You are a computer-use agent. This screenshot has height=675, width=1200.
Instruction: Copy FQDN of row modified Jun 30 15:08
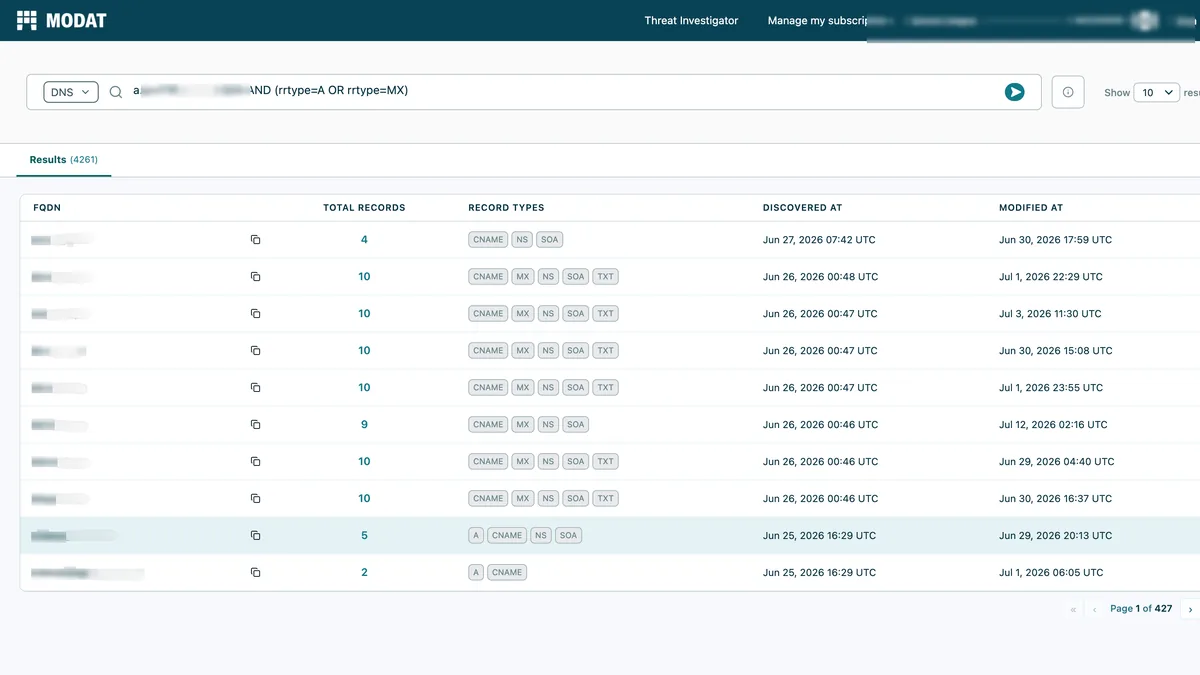[255, 351]
